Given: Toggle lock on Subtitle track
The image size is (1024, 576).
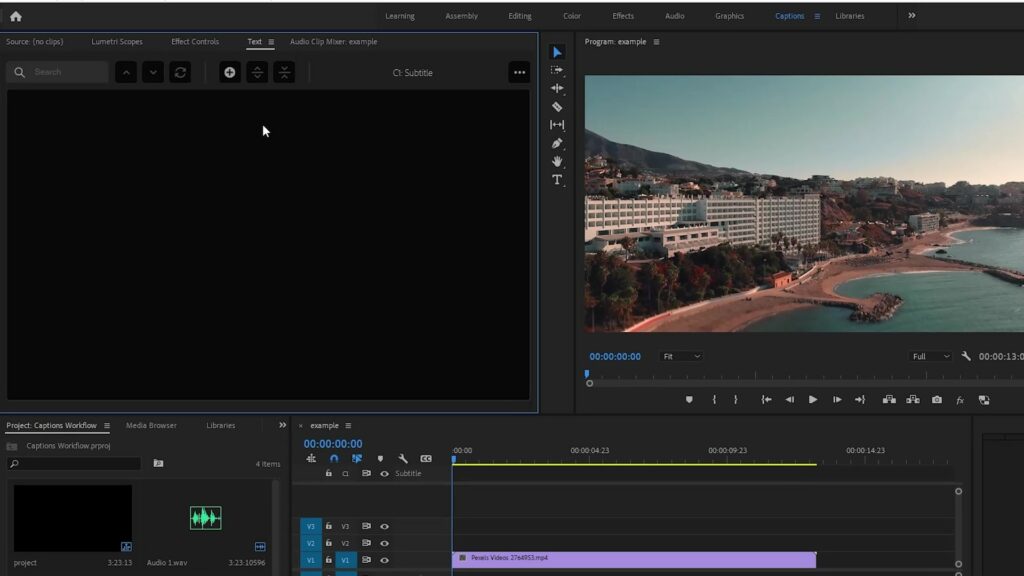Looking at the screenshot, I should point(328,473).
